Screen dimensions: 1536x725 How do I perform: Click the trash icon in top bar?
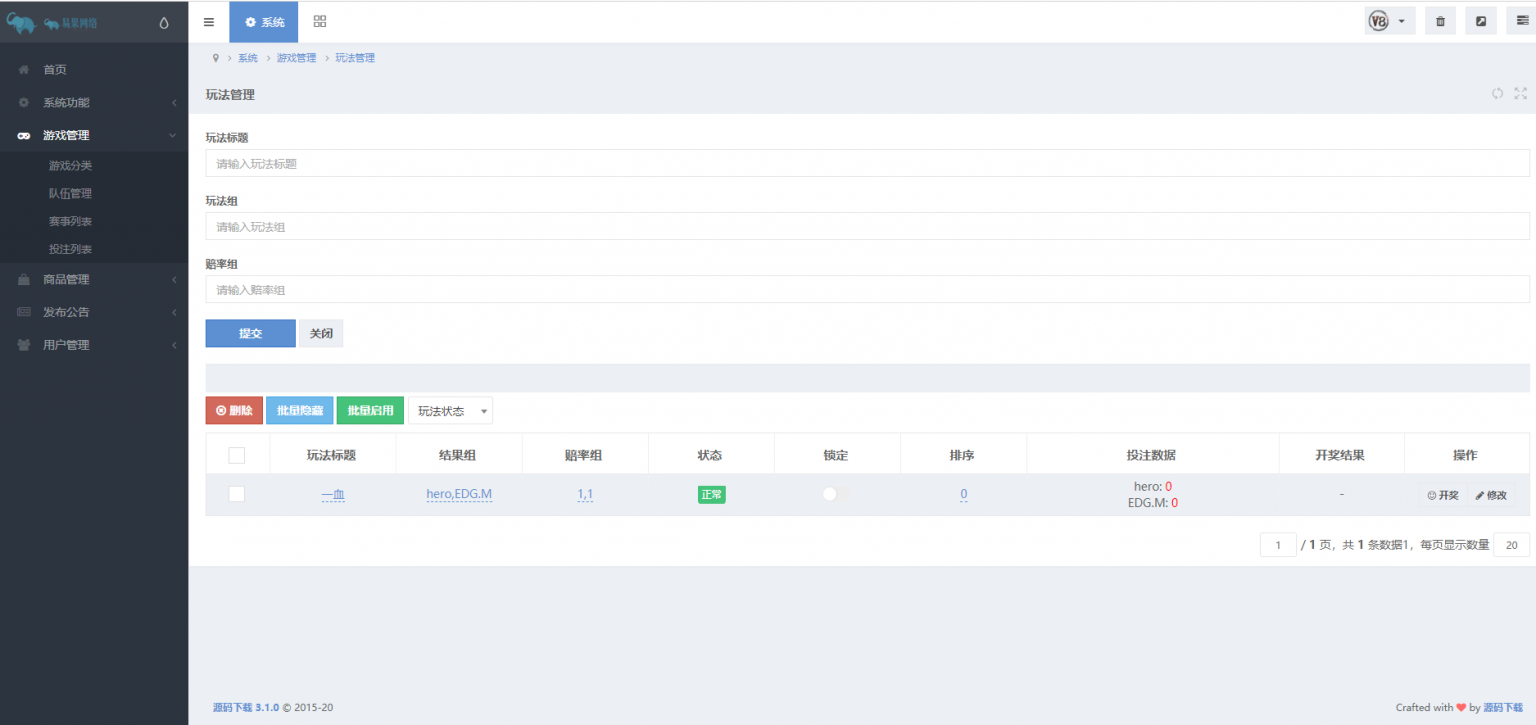pos(1440,22)
